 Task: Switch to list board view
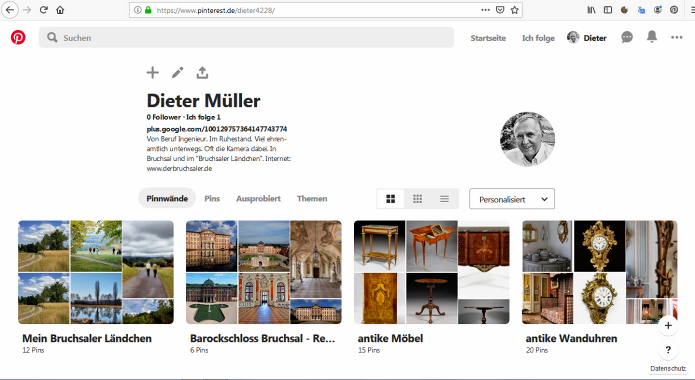click(445, 199)
